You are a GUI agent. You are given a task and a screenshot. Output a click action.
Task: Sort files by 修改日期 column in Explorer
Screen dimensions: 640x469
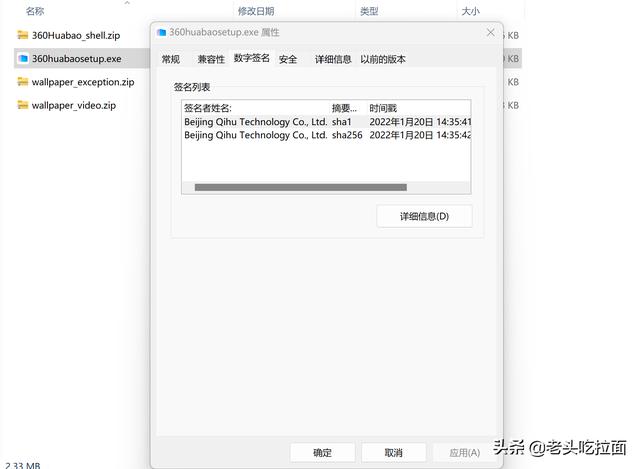coord(256,11)
